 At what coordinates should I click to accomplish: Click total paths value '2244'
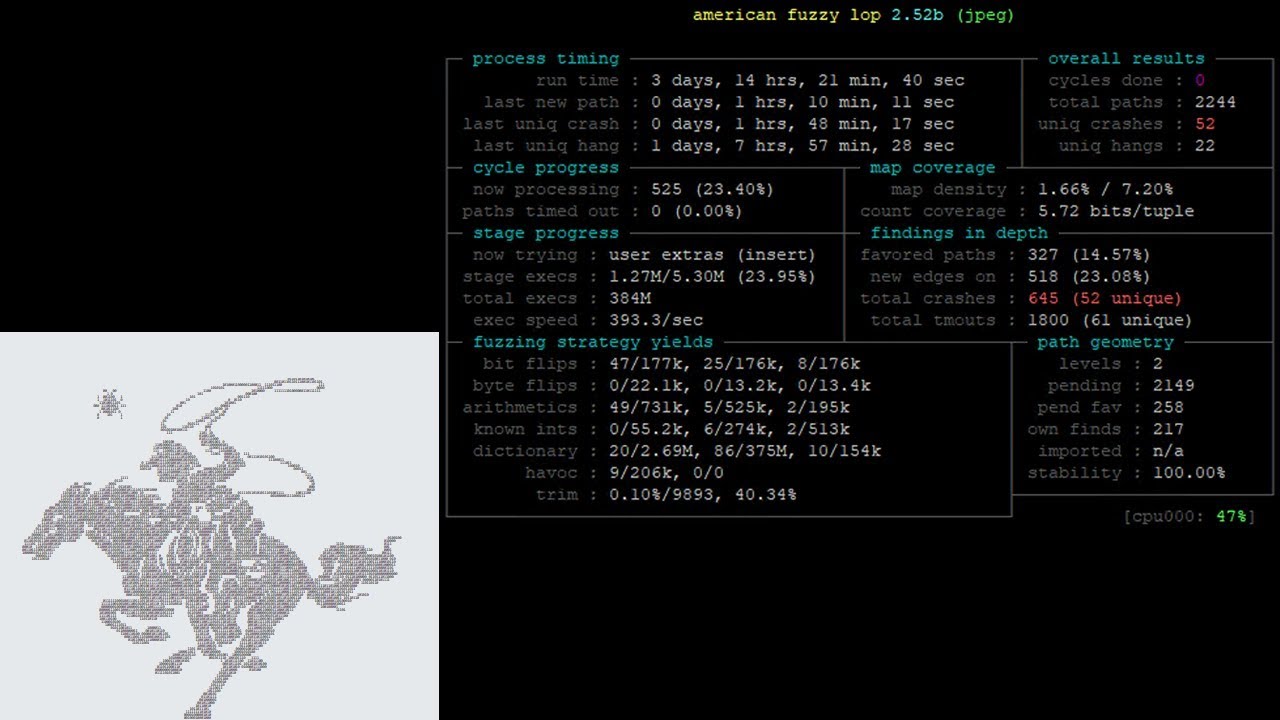point(1215,103)
